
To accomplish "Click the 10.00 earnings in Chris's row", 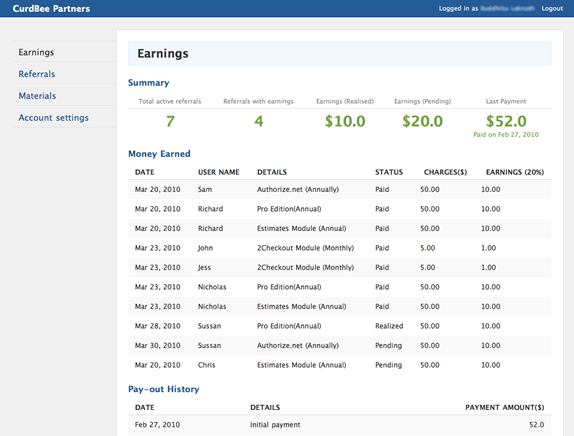I will [x=491, y=365].
